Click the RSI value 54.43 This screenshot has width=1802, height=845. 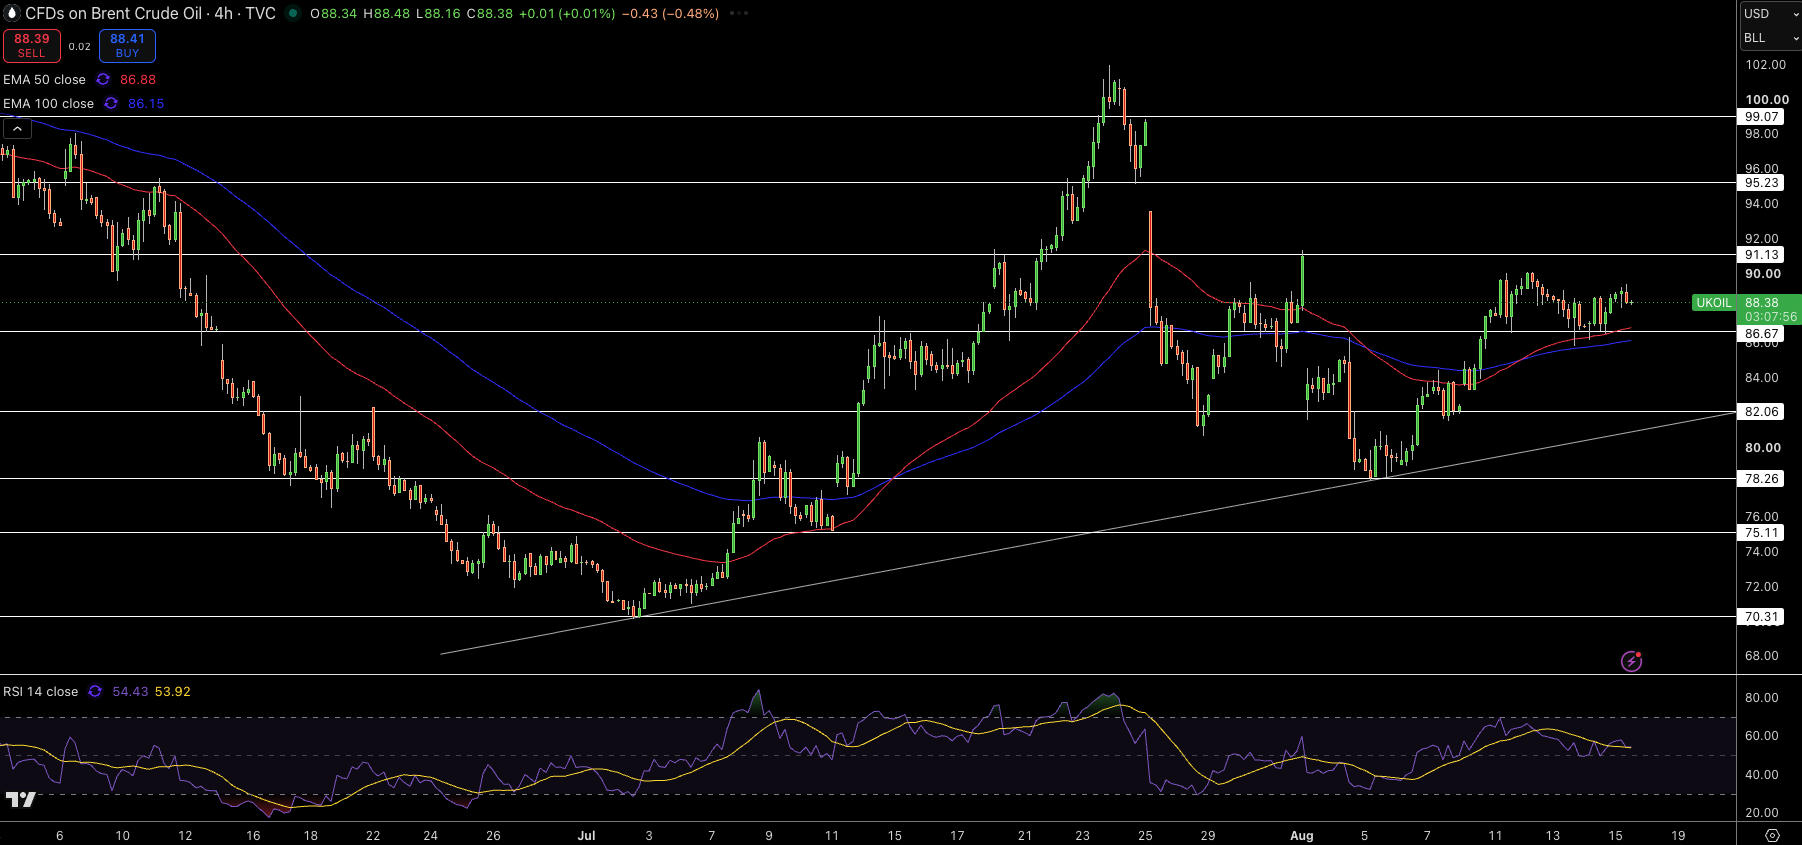130,691
